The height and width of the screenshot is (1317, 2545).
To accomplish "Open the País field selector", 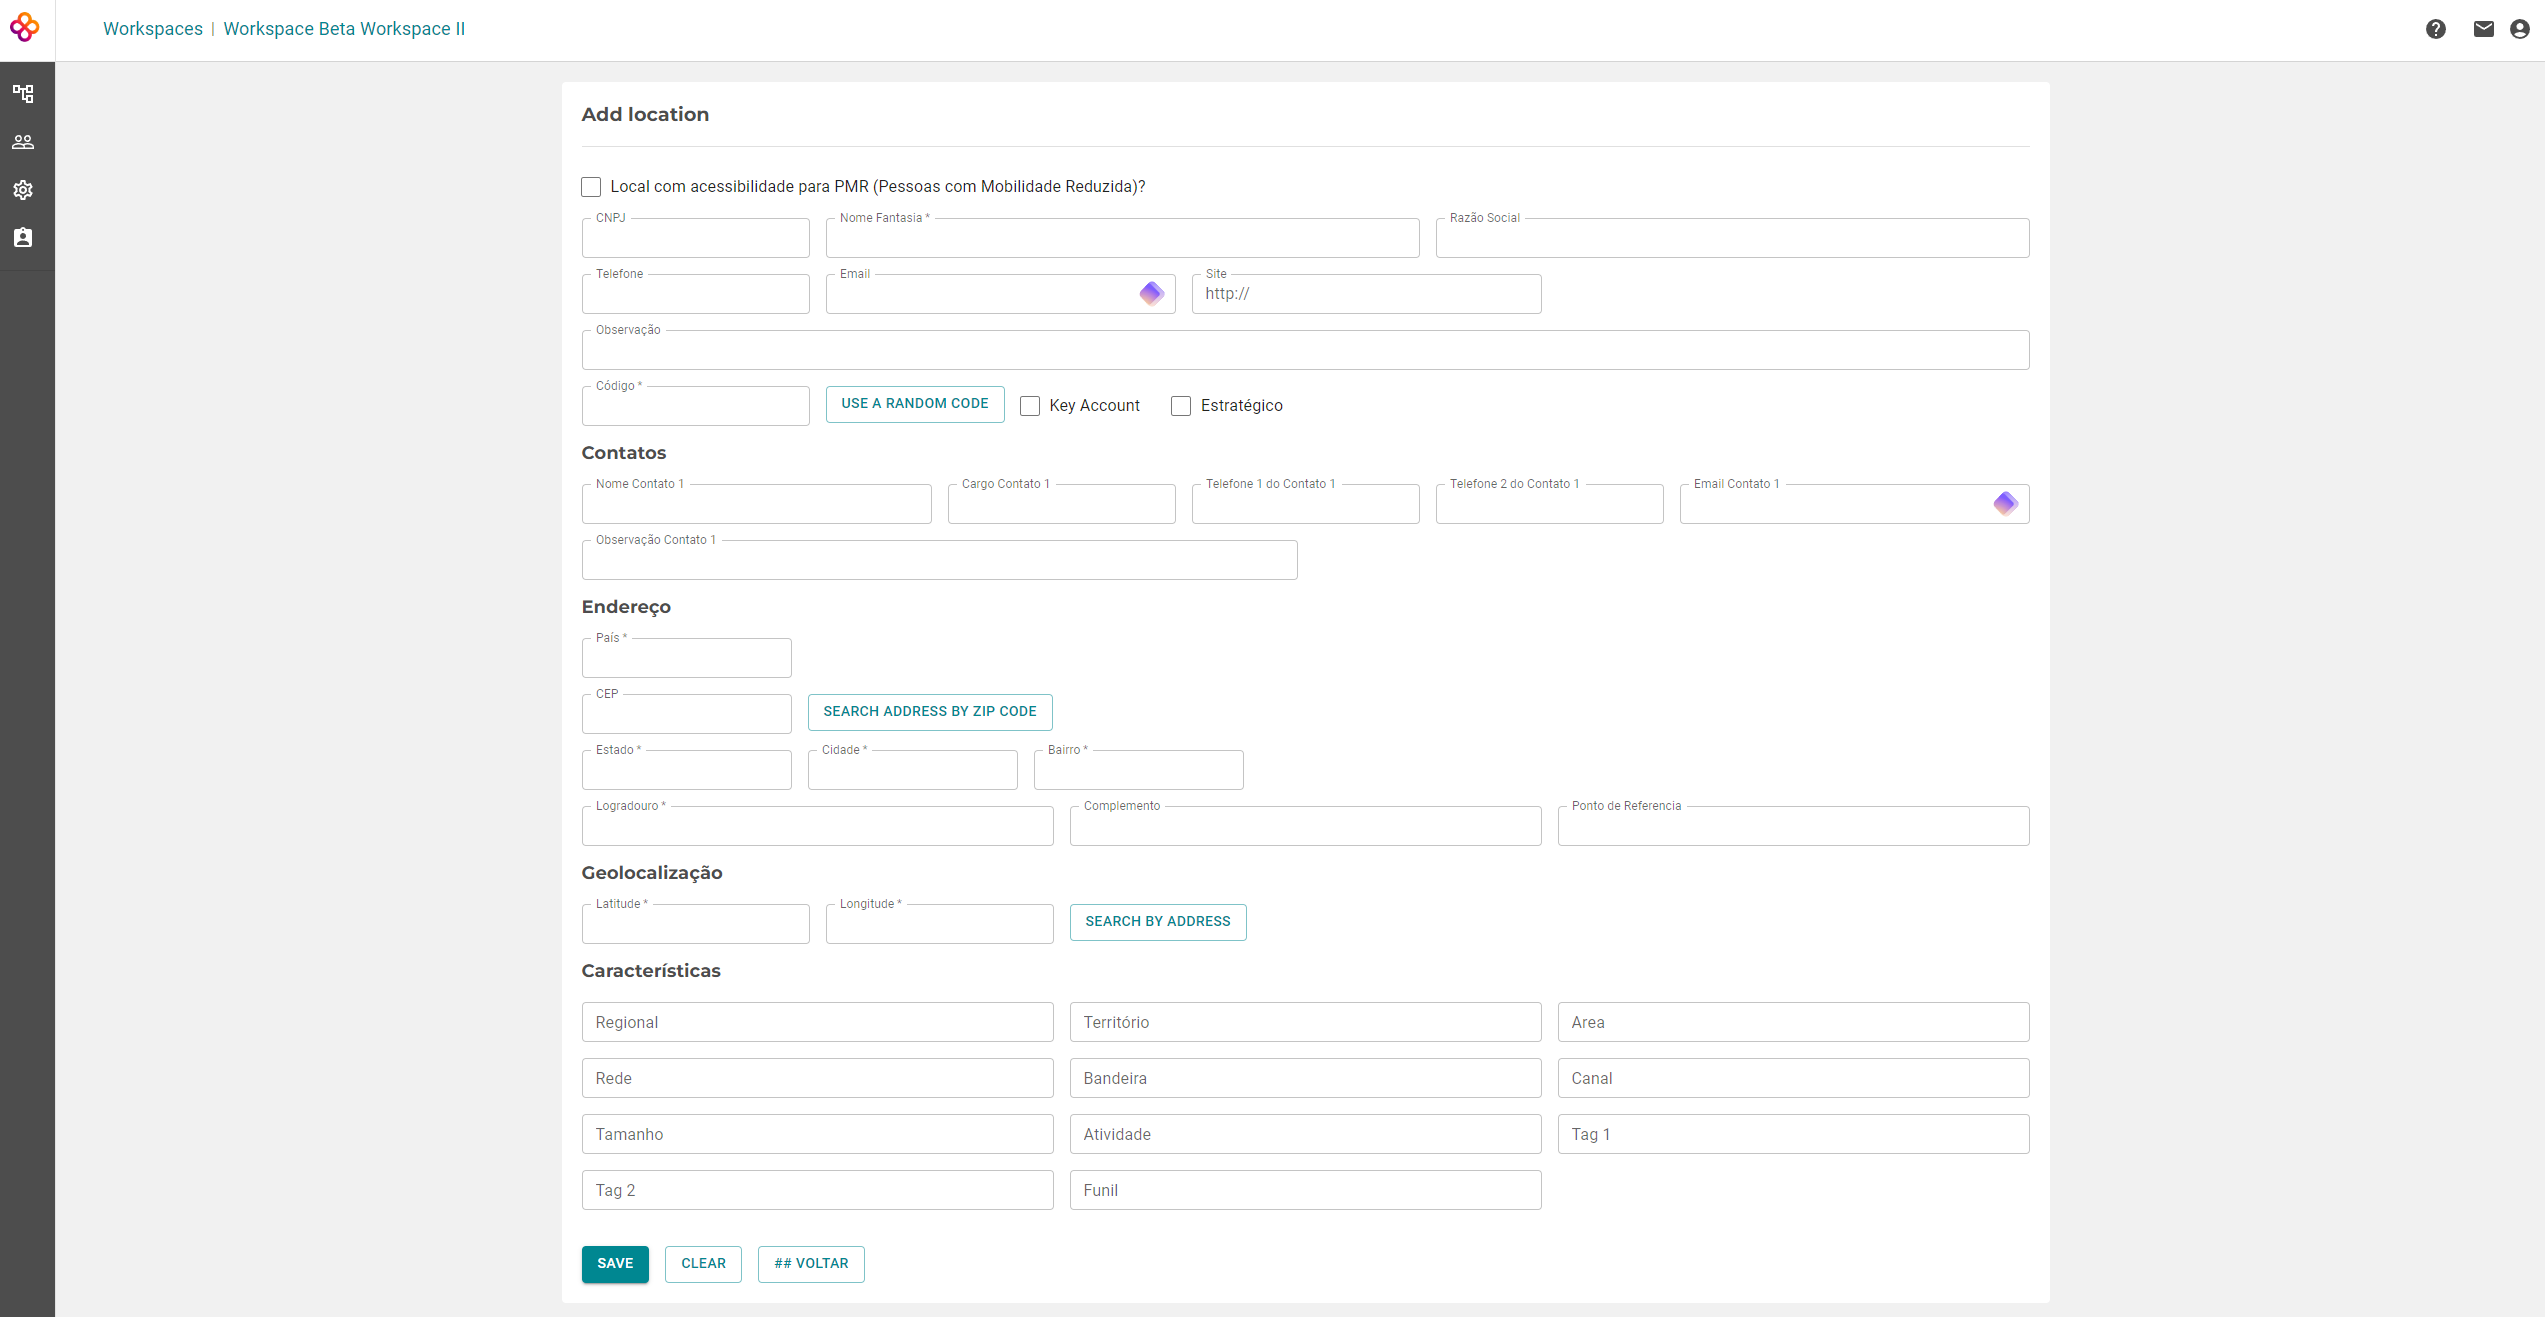I will 686,659.
